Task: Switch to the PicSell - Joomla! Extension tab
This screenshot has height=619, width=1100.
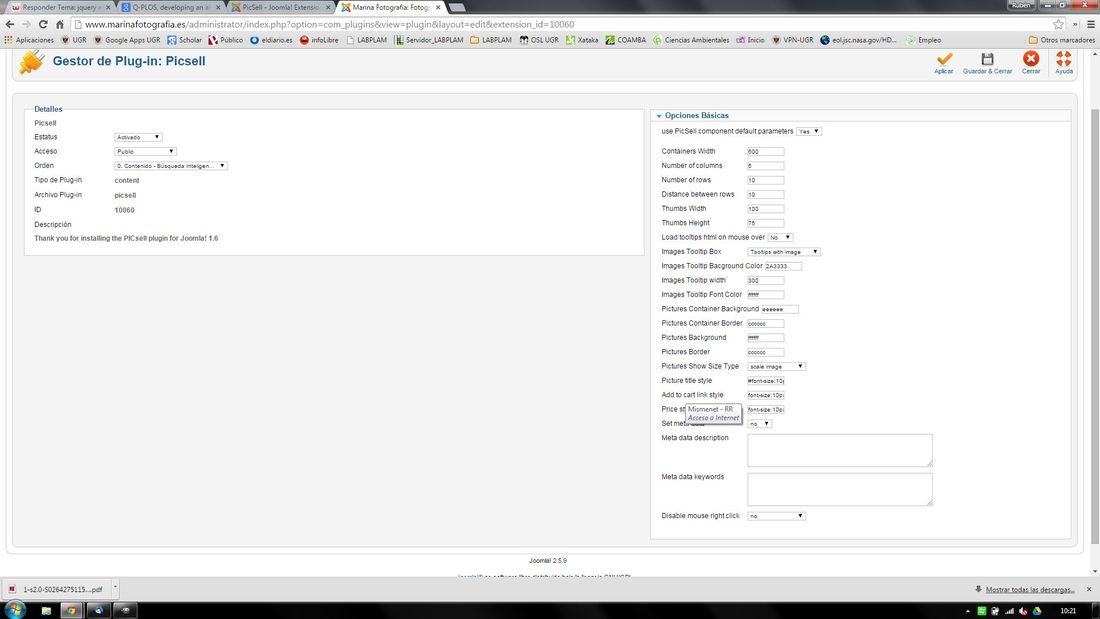Action: 281,7
